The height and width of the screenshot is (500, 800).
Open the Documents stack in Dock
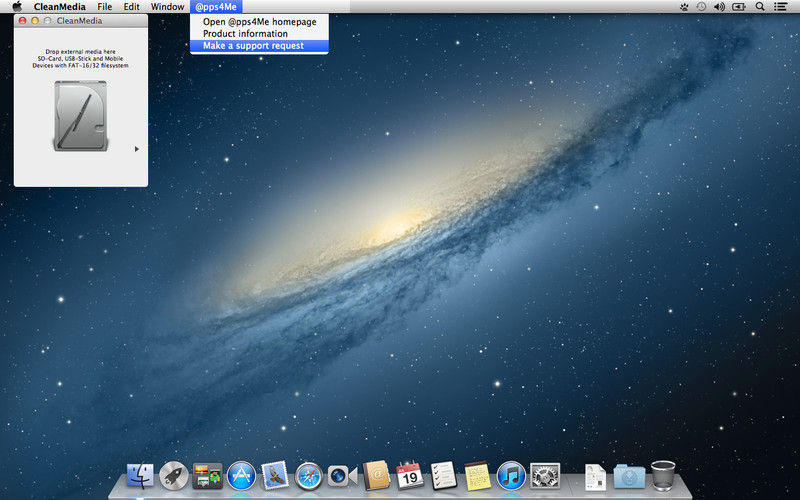click(595, 477)
